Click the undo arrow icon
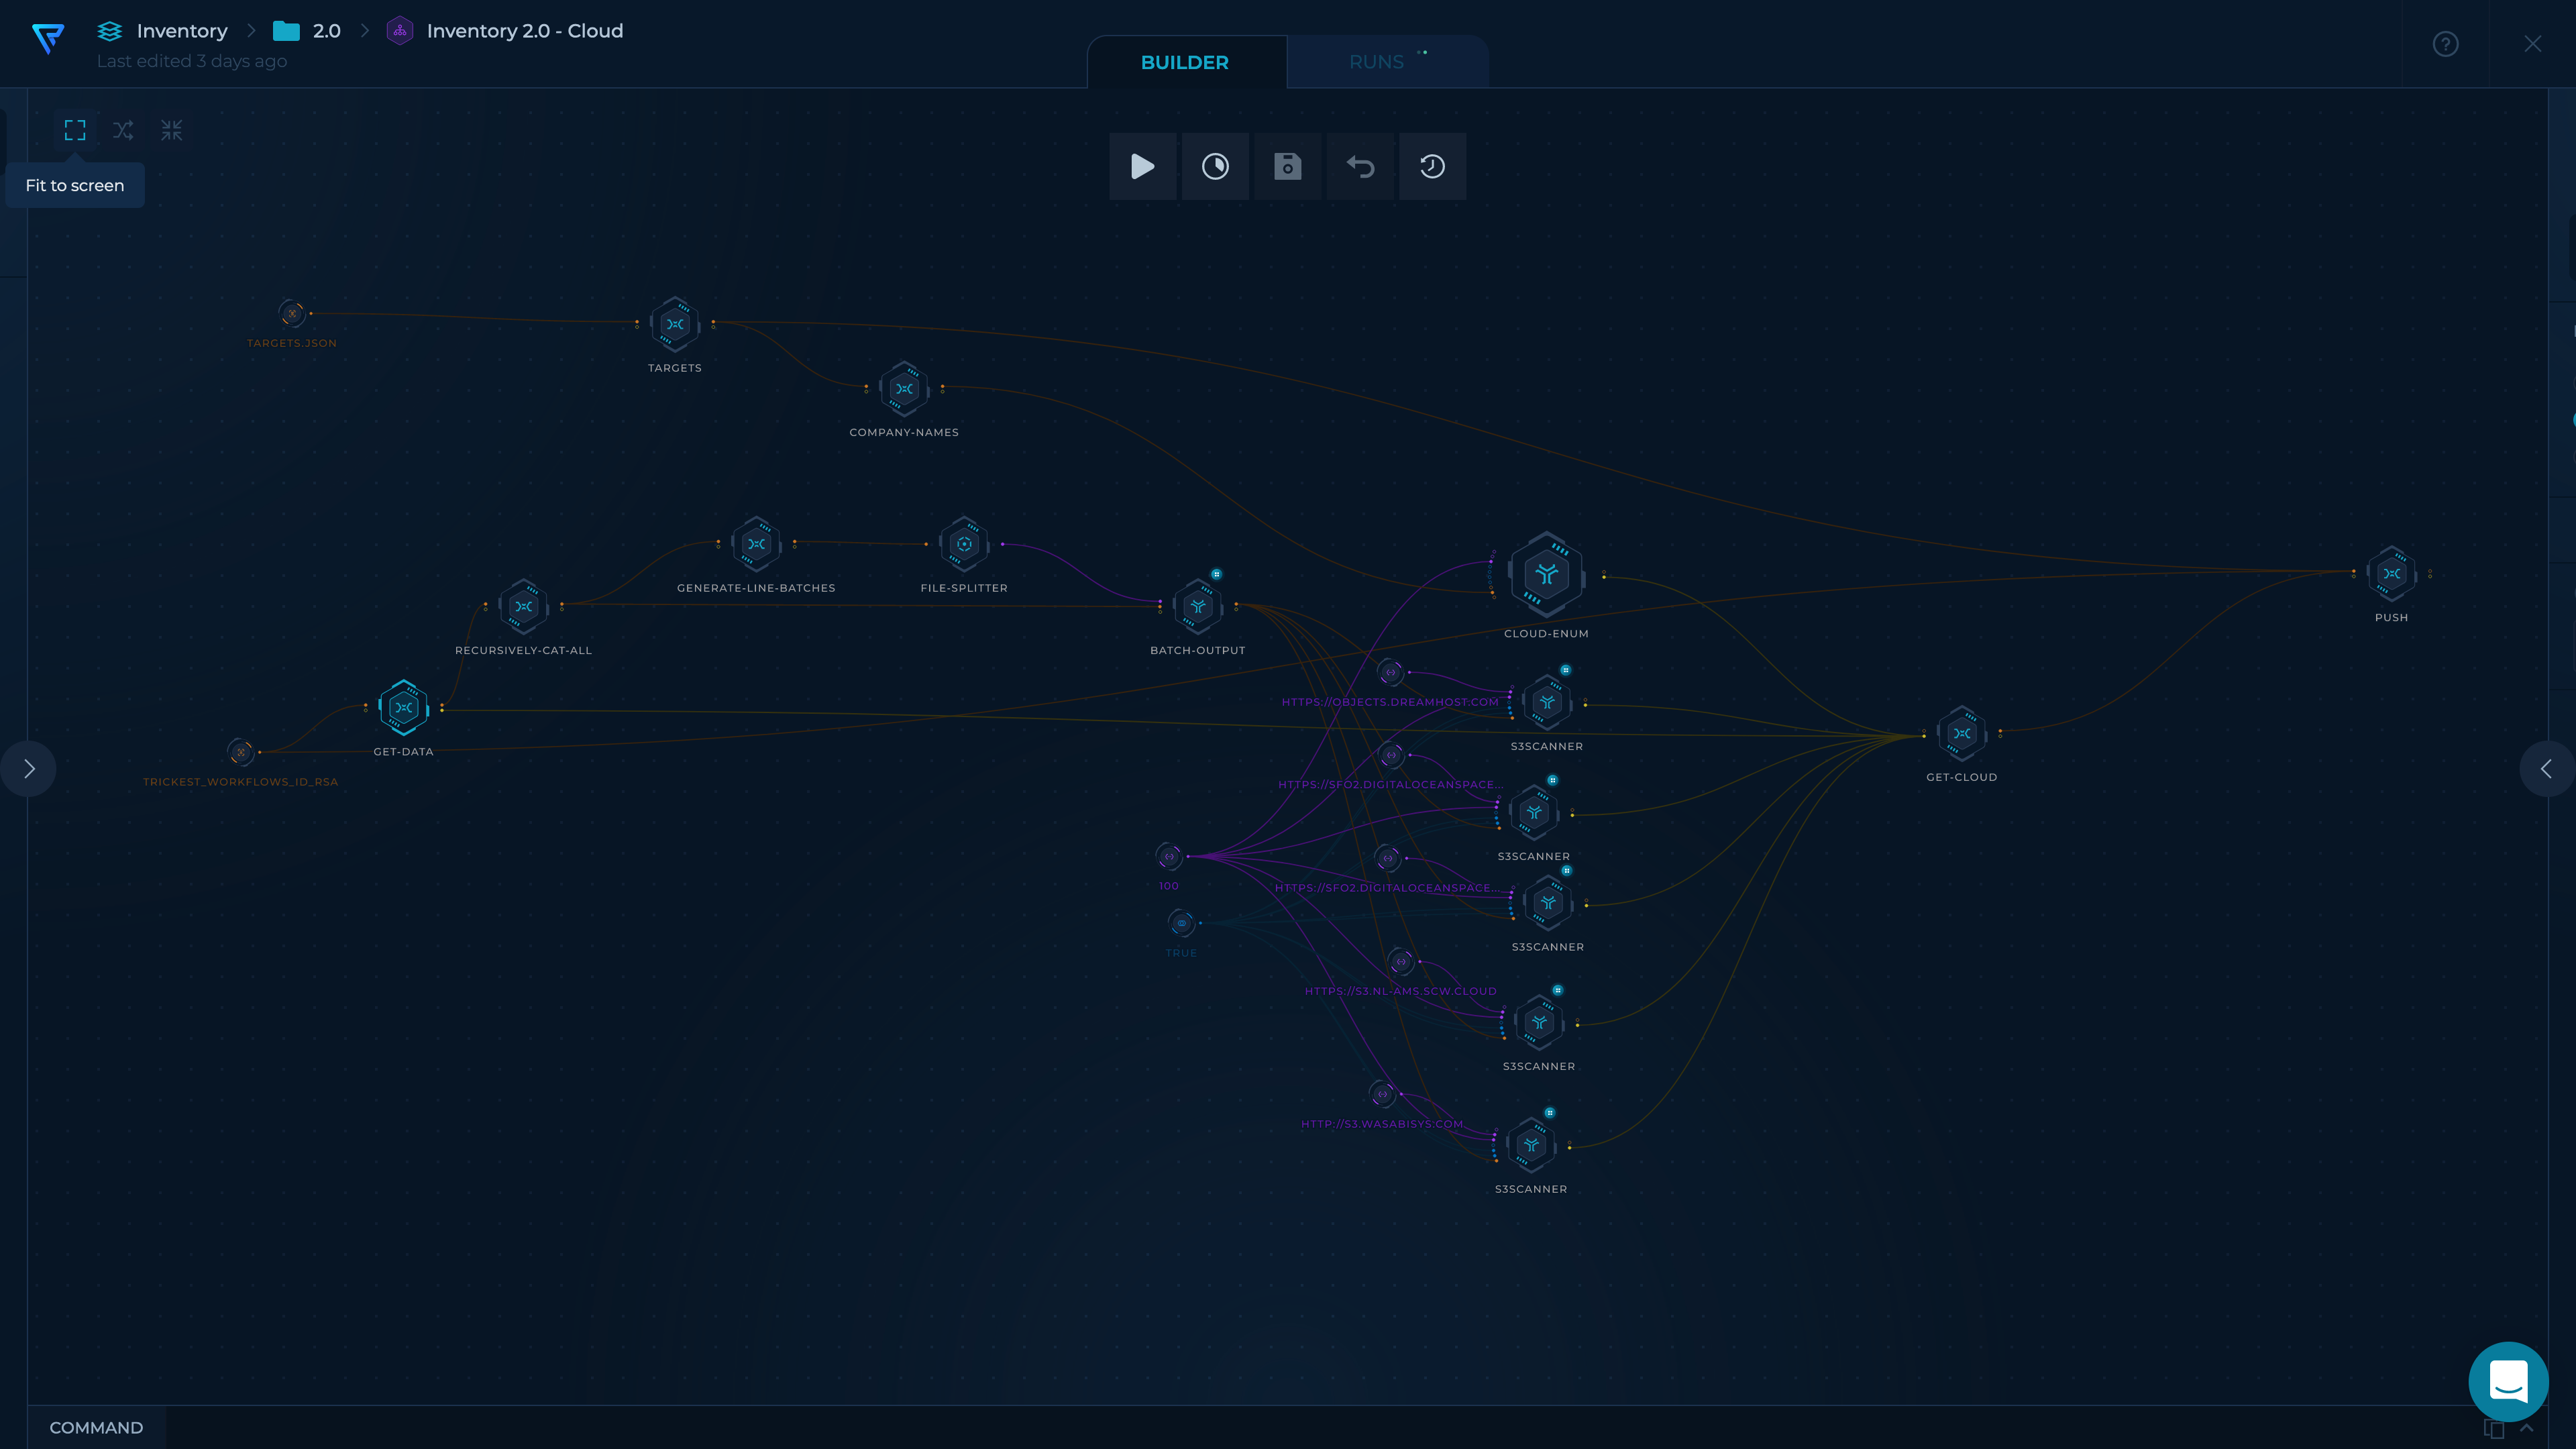This screenshot has height=1449, width=2576. (1360, 166)
